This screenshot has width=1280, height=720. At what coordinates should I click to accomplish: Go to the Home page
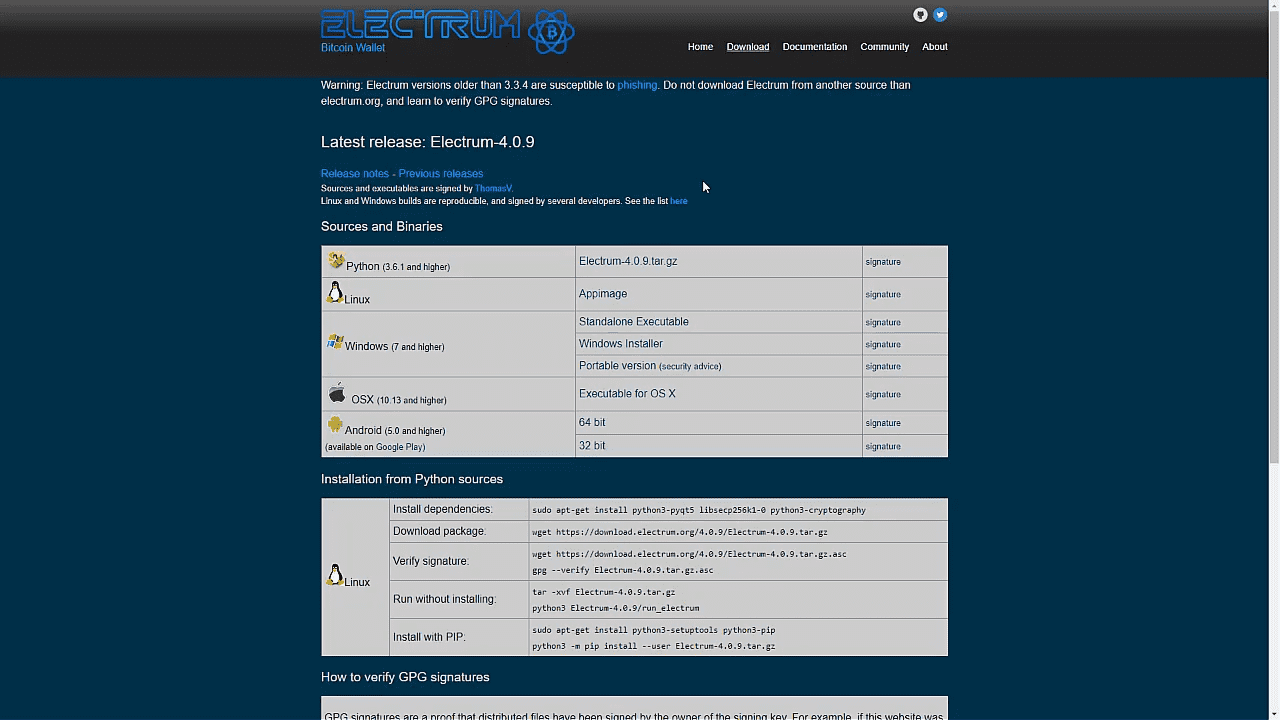(x=700, y=47)
